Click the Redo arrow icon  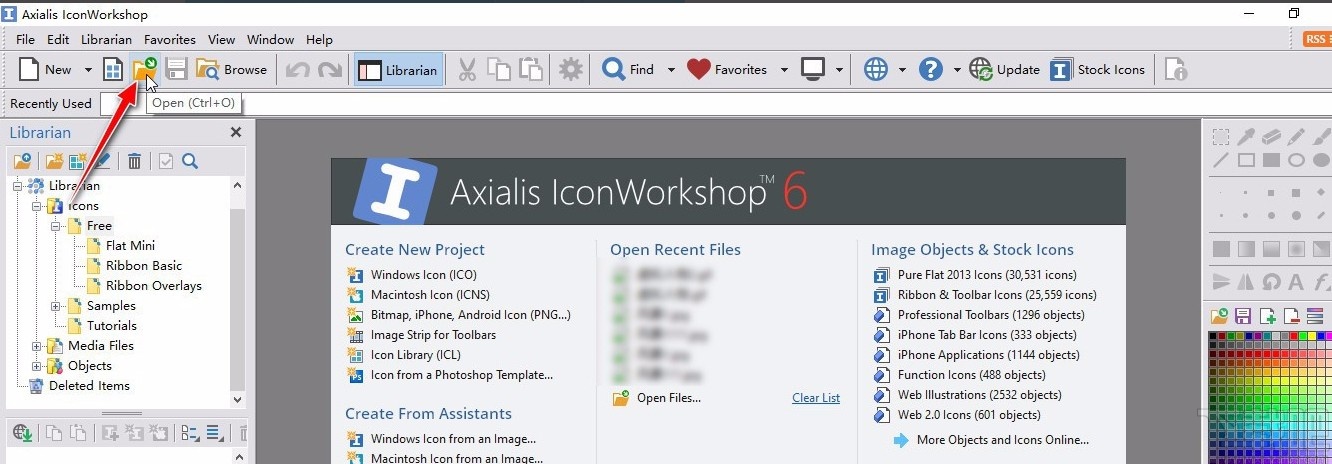point(329,70)
